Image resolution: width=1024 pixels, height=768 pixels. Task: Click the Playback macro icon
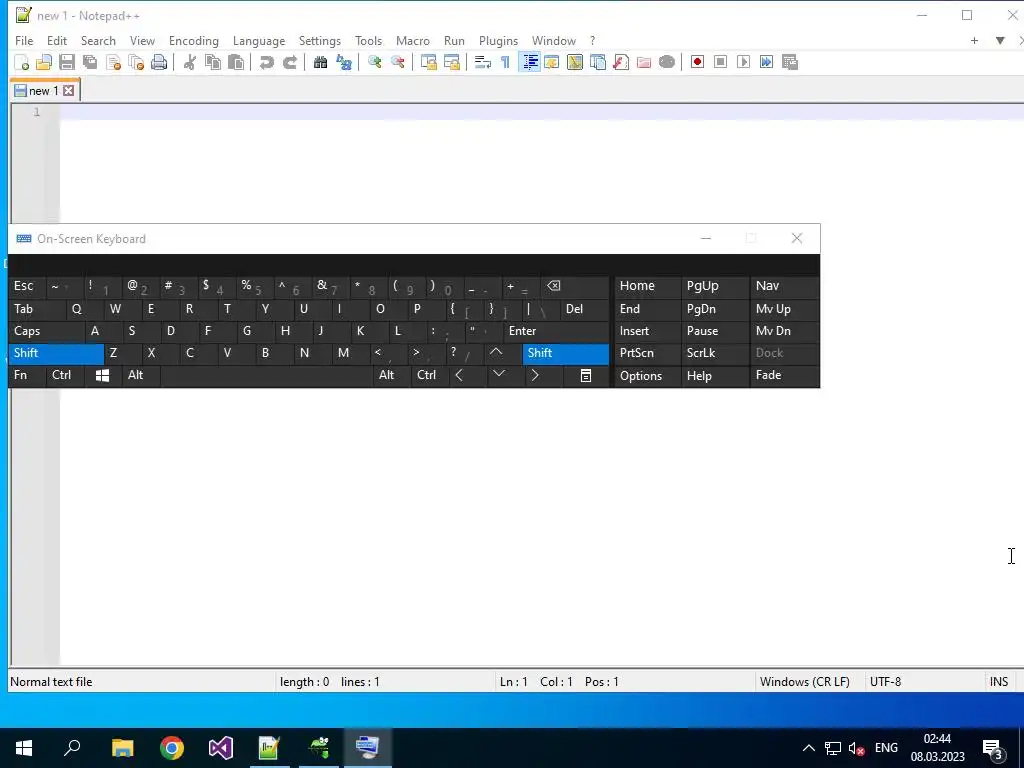coord(743,62)
